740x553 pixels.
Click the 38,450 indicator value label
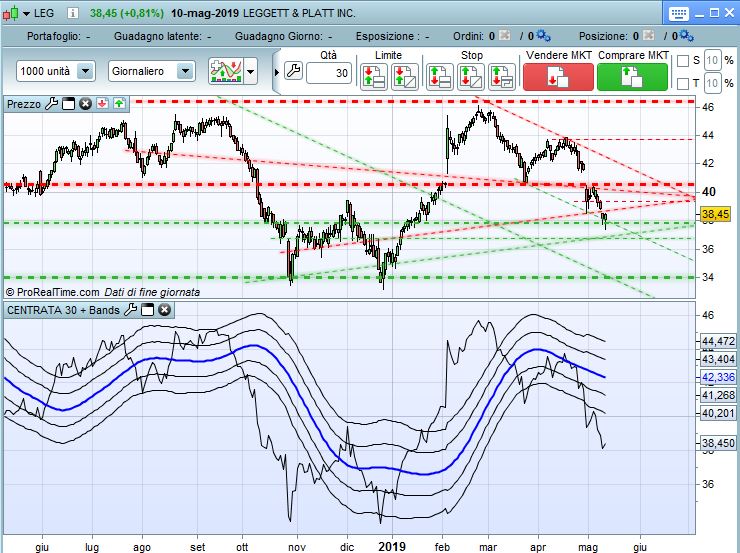click(718, 443)
